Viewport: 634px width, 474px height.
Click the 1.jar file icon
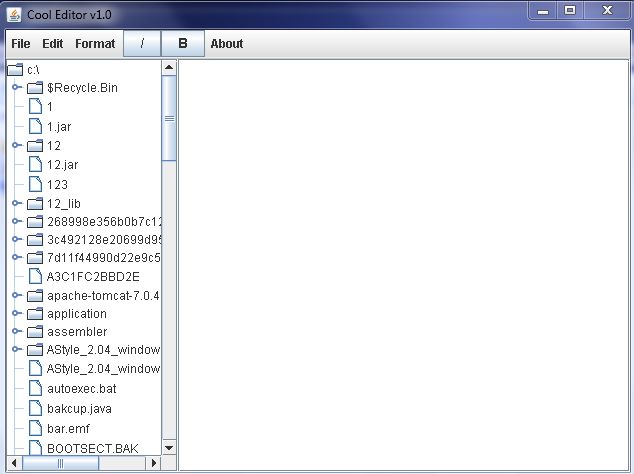pos(35,127)
